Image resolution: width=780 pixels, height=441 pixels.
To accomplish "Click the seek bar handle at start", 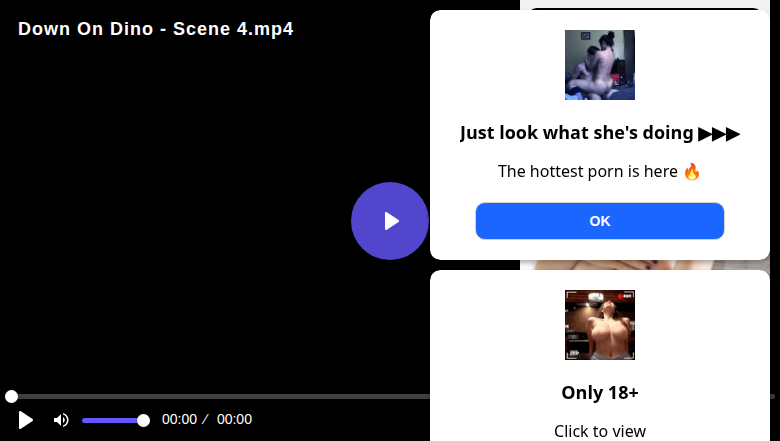I will [x=11, y=397].
